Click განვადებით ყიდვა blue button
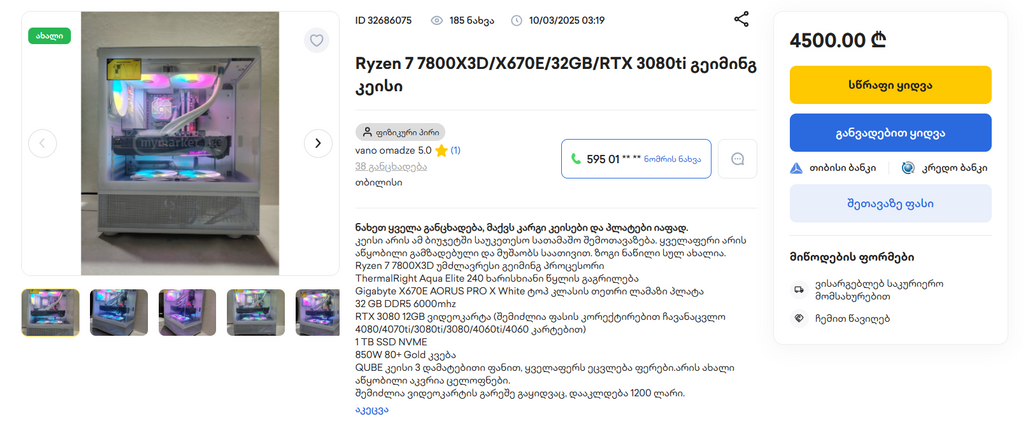The image size is (1024, 422). (x=890, y=133)
